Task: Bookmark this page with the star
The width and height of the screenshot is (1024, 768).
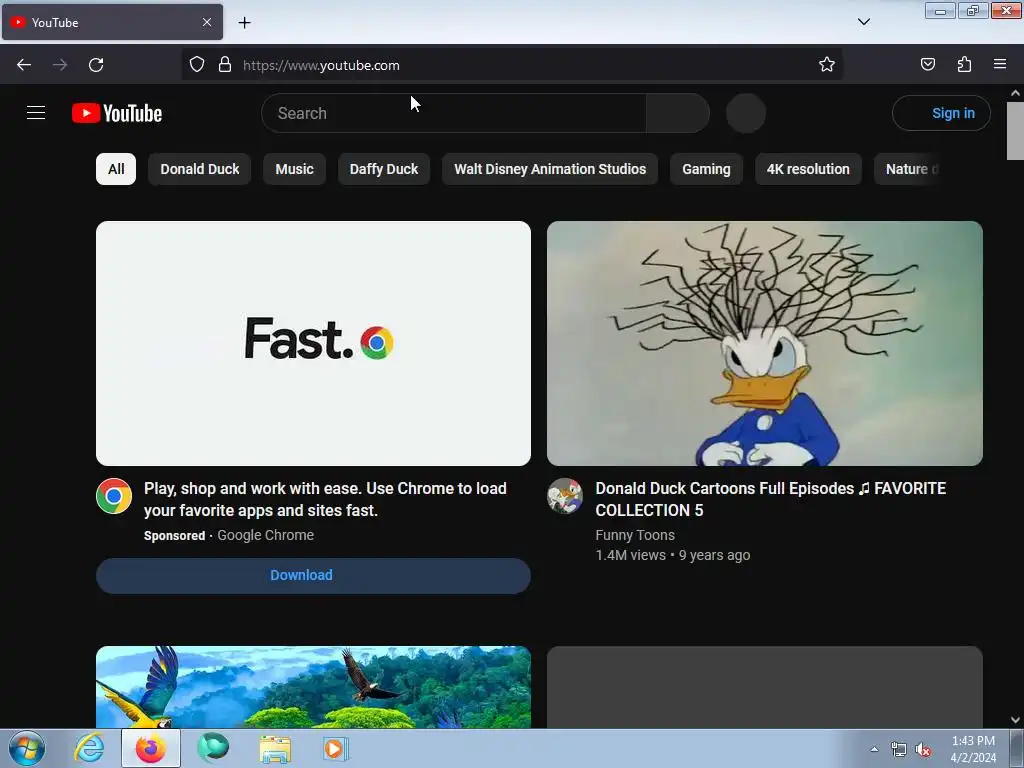Action: [827, 65]
